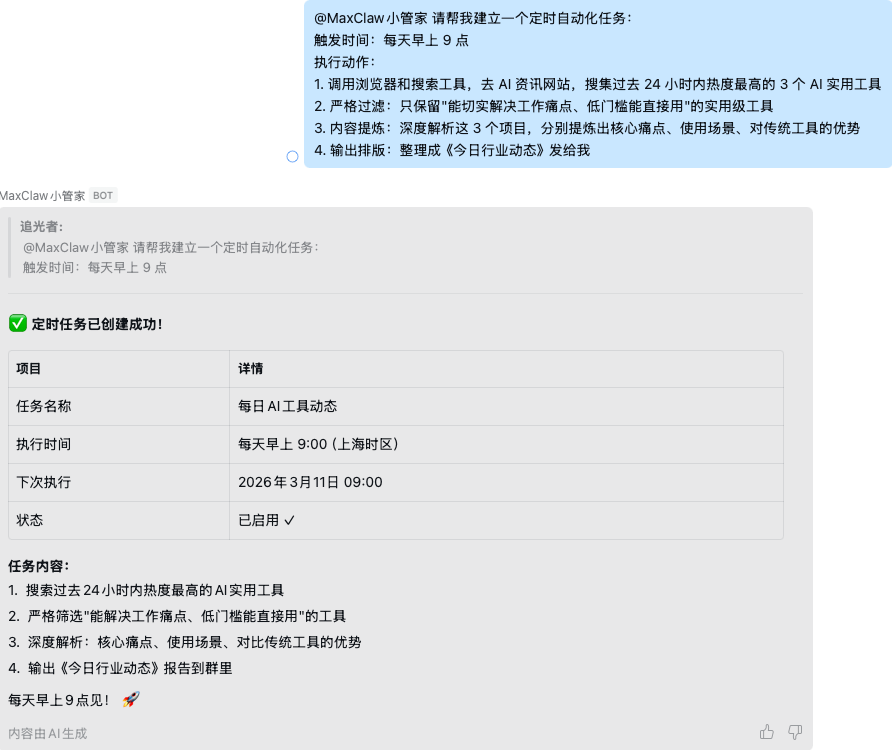Click the green checkmark success emoji
This screenshot has height=750, width=892.
(18, 322)
